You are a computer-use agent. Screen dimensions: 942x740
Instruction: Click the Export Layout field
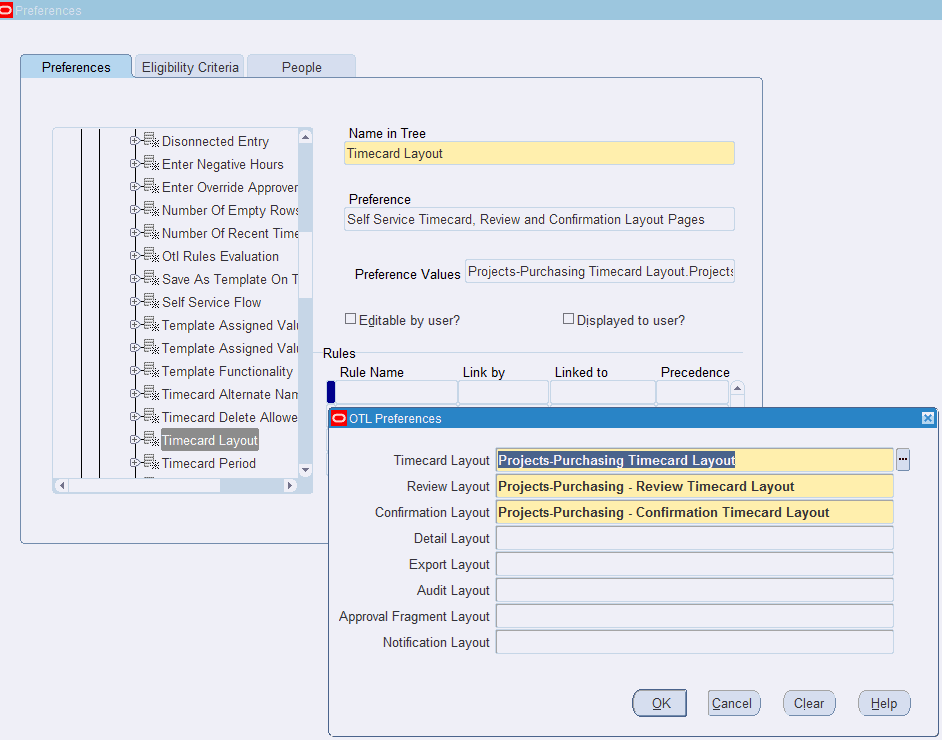click(x=694, y=564)
